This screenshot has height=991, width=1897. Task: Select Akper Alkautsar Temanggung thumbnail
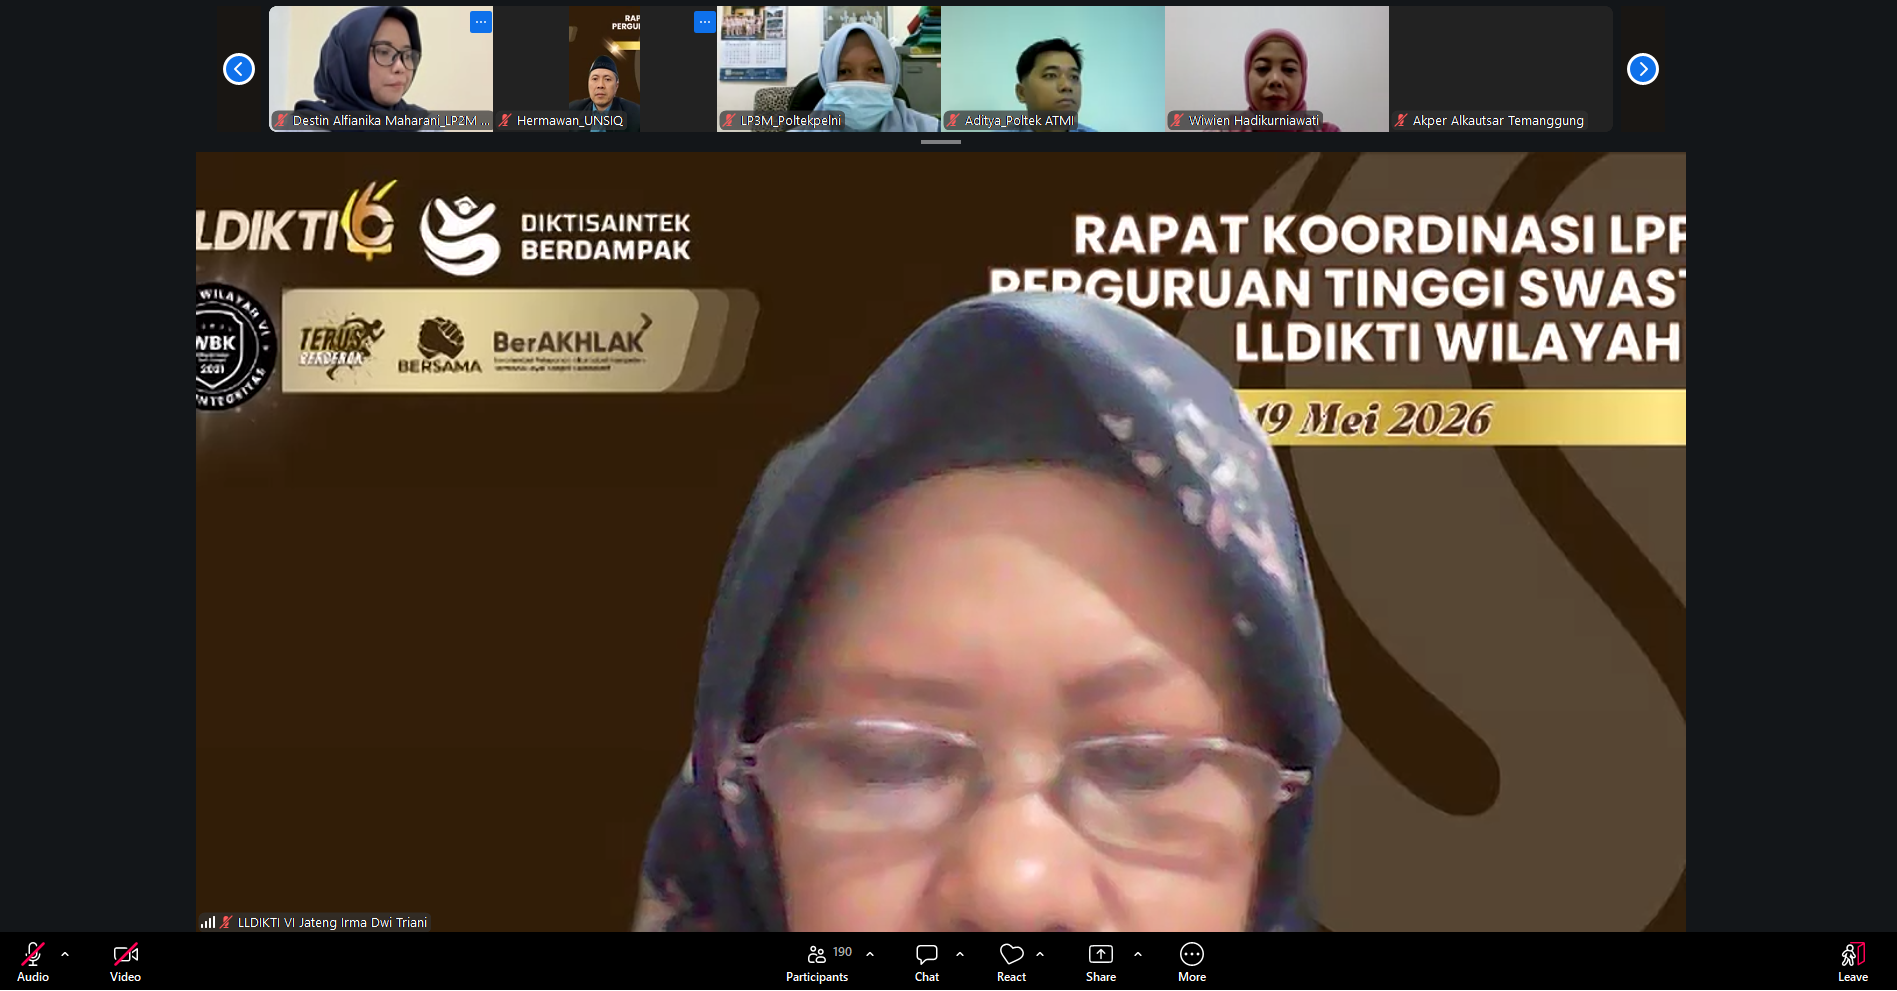coord(1501,69)
